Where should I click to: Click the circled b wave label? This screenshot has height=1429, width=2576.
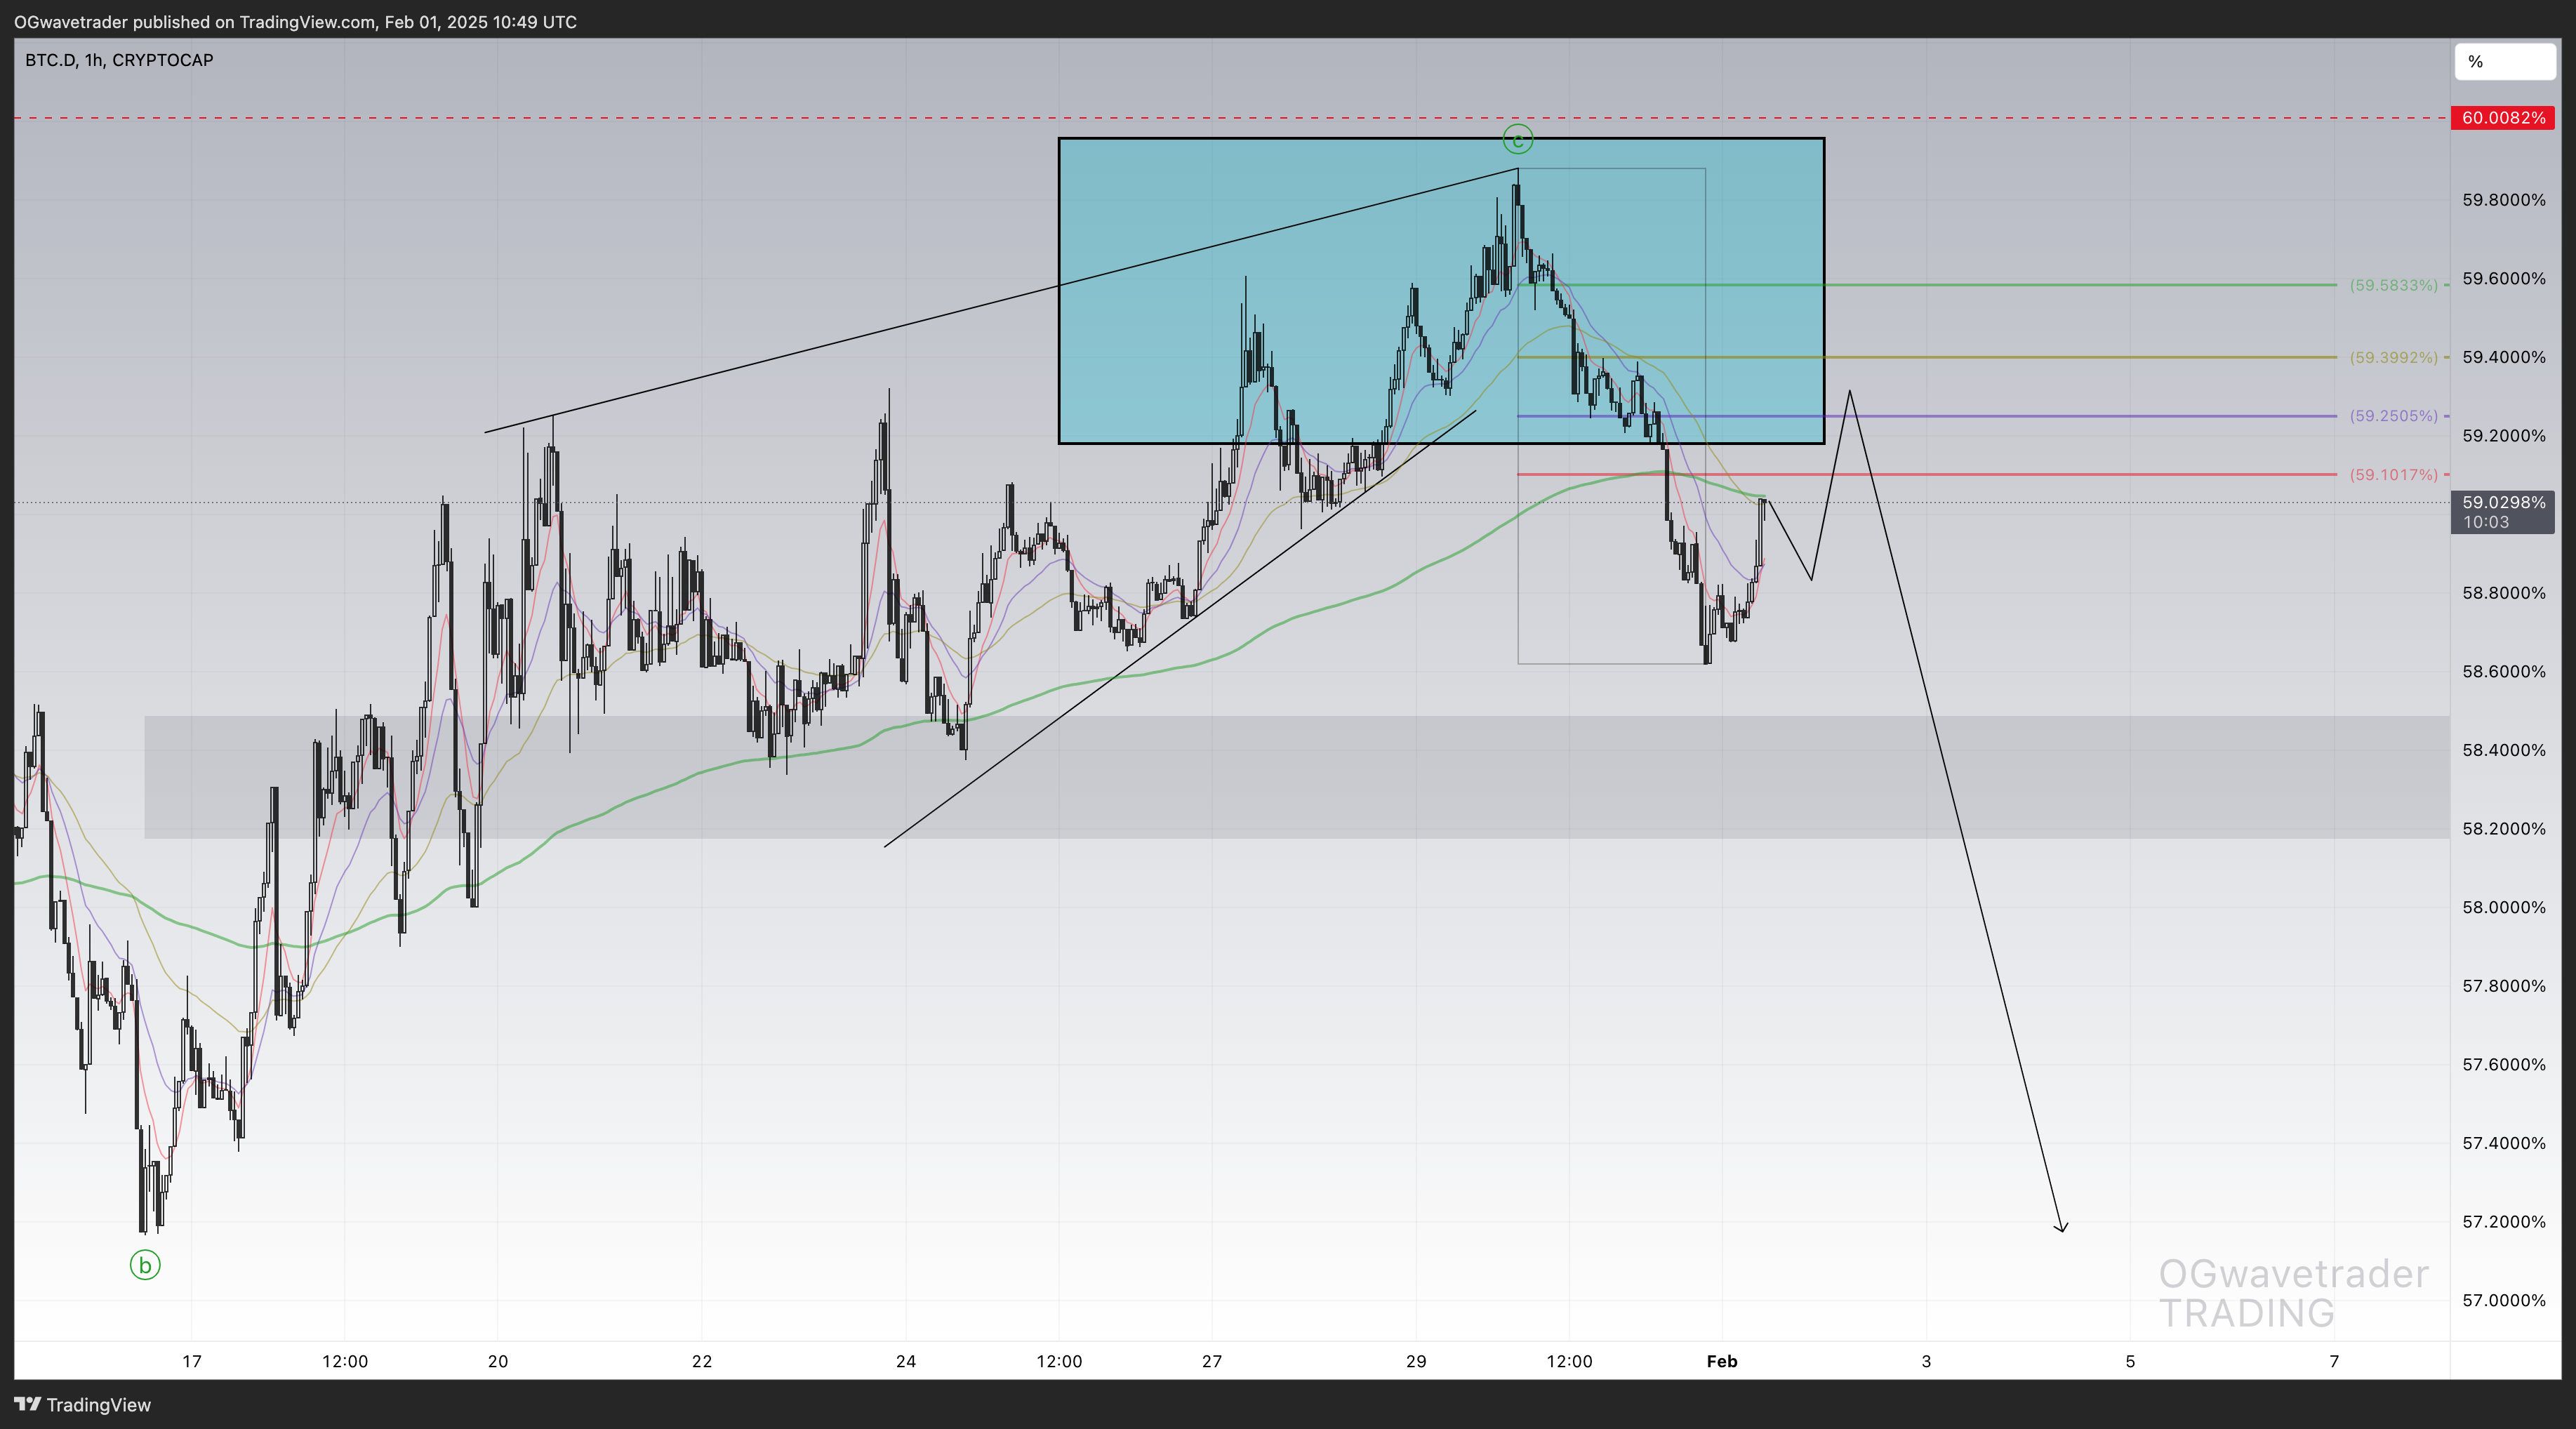[x=145, y=1265]
